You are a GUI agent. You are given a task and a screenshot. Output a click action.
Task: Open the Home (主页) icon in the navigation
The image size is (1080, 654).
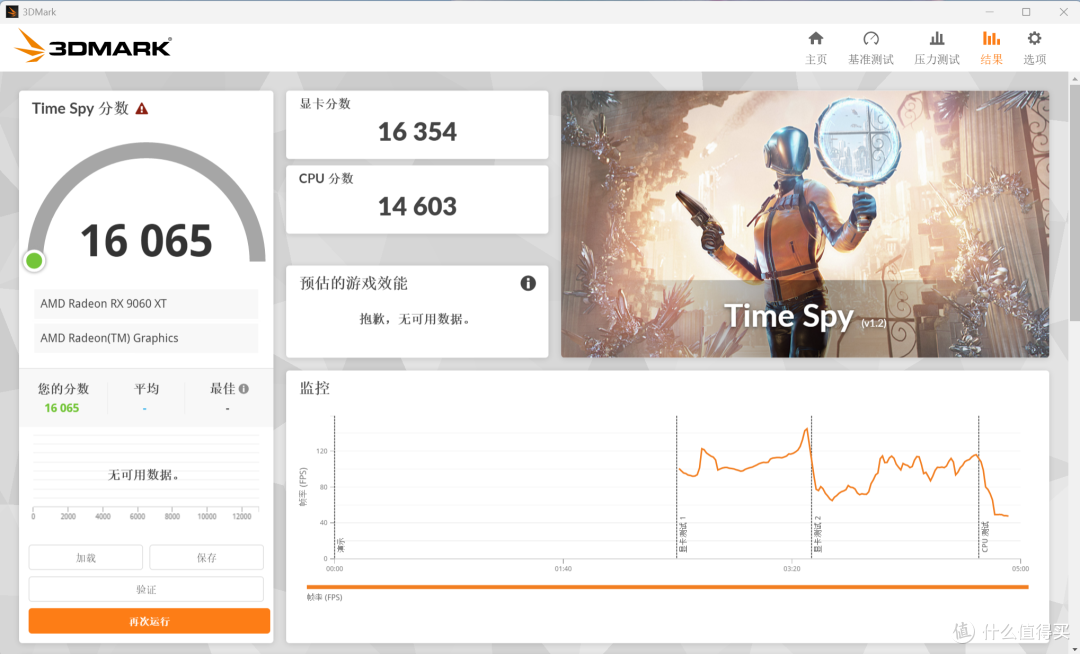(816, 39)
